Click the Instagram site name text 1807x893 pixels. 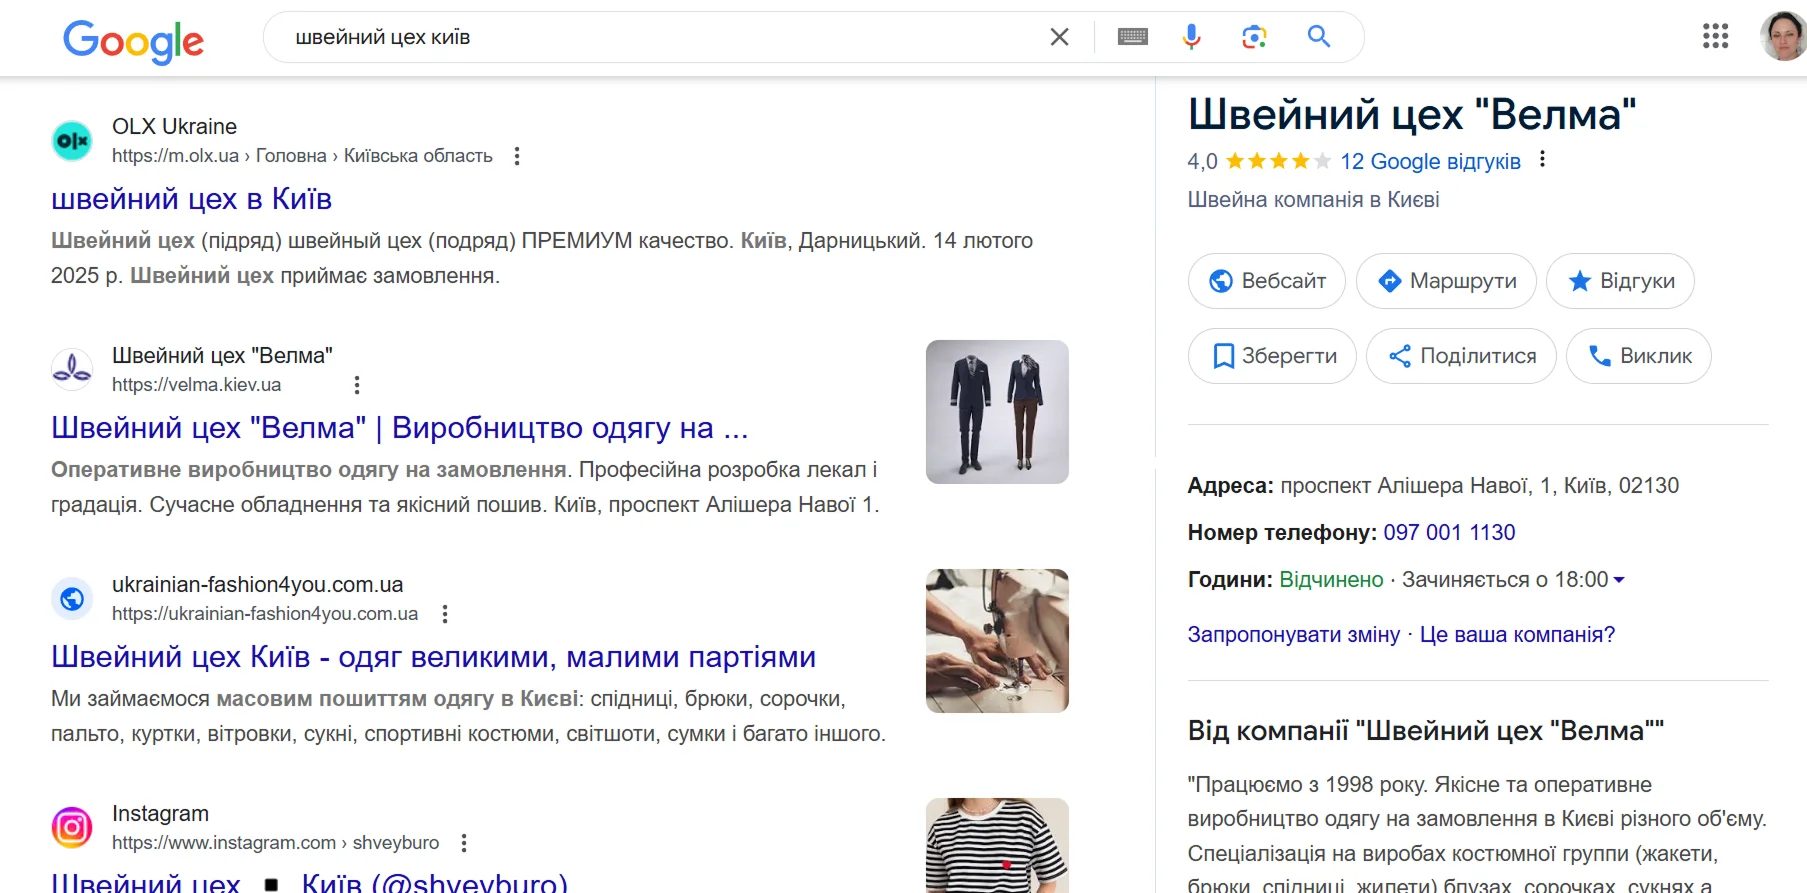[160, 814]
